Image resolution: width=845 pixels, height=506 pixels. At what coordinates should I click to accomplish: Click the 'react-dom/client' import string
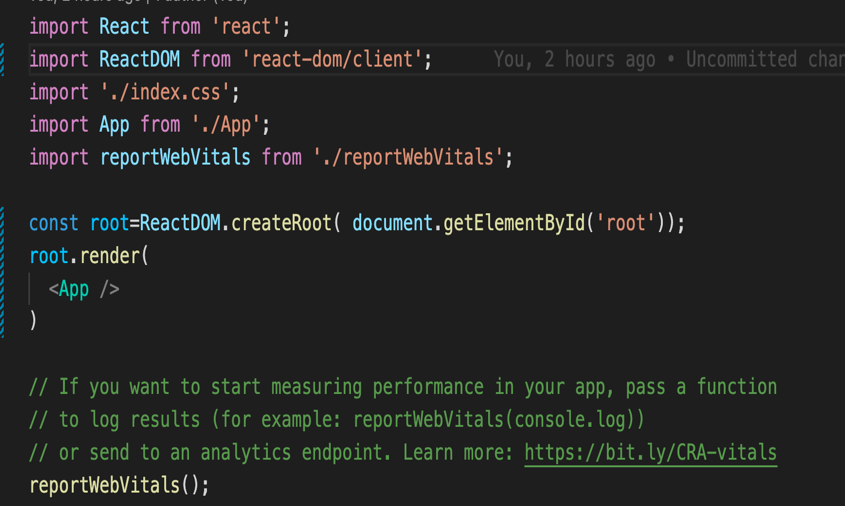(337, 60)
